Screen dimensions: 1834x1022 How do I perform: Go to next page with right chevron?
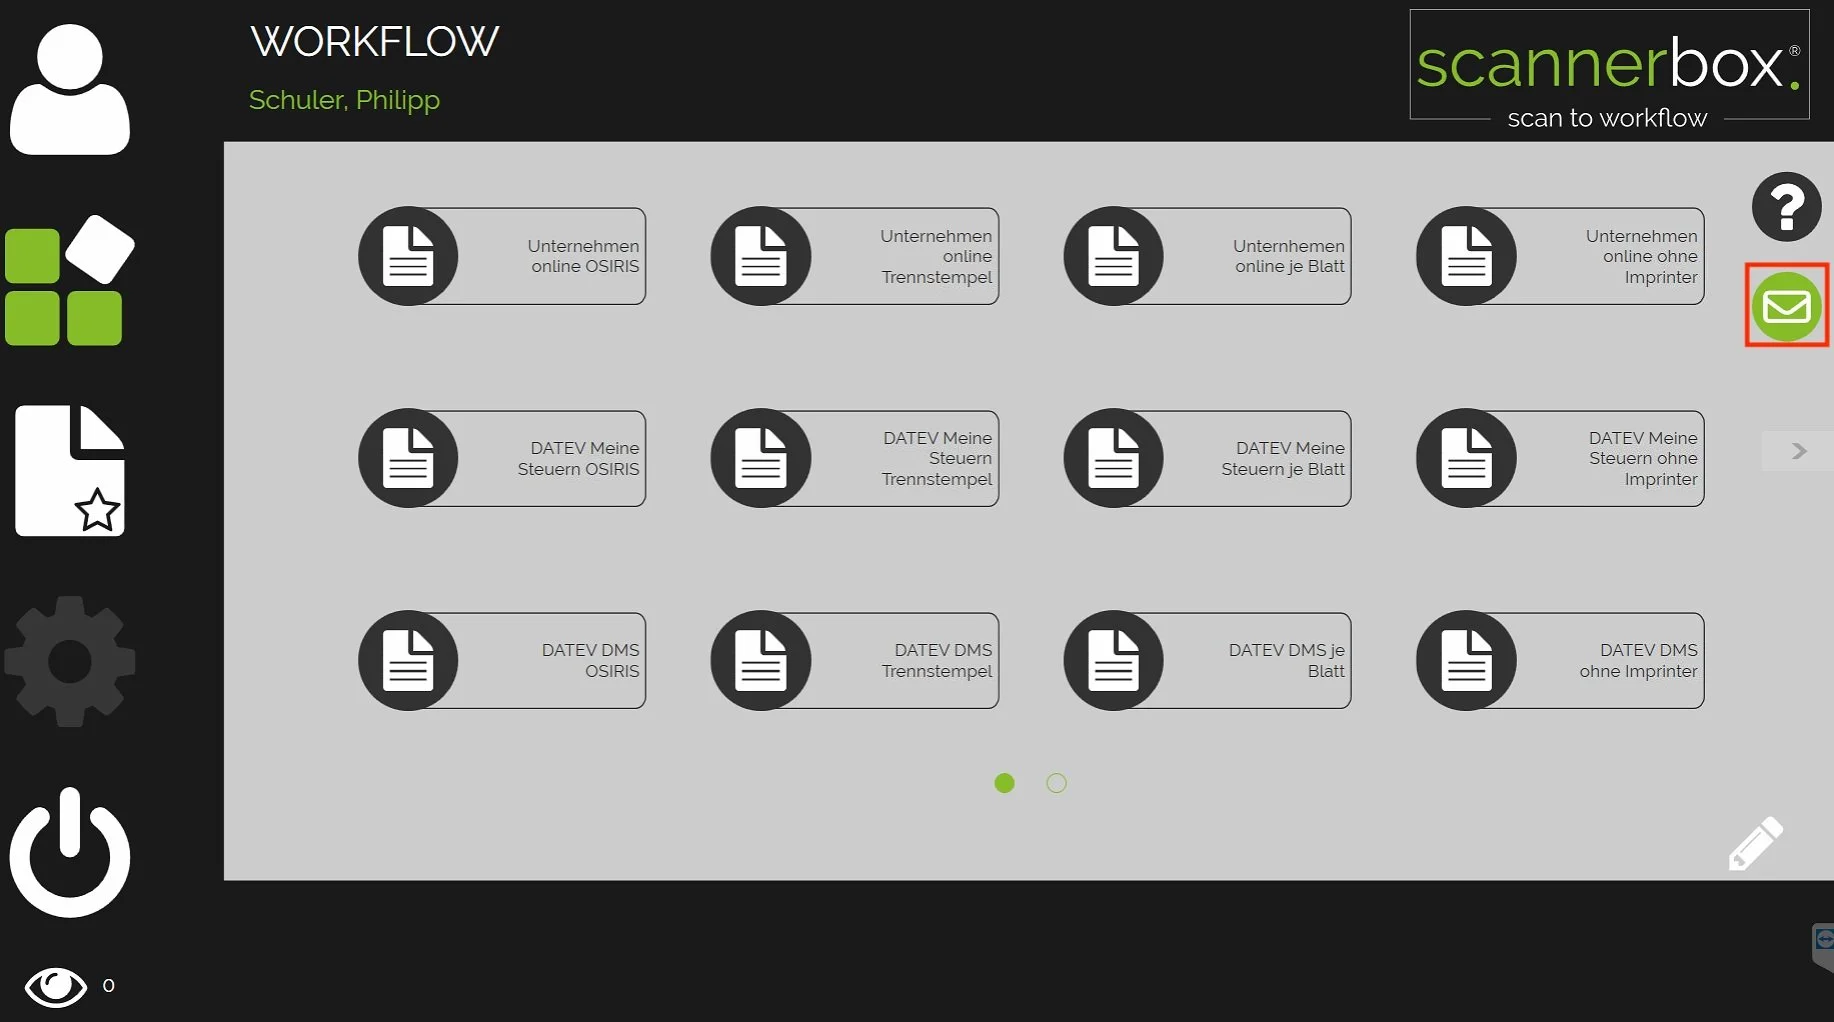click(x=1798, y=451)
